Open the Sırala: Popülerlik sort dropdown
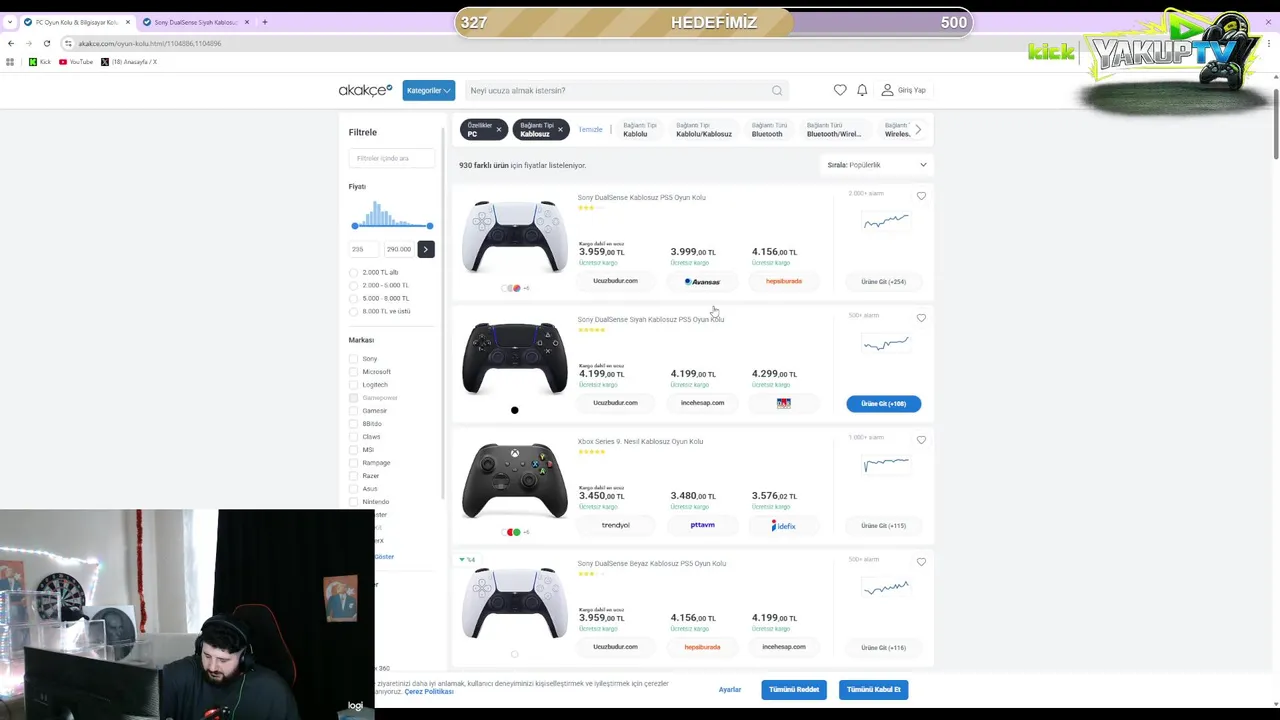This screenshot has height=720, width=1280. pyautogui.click(x=877, y=165)
